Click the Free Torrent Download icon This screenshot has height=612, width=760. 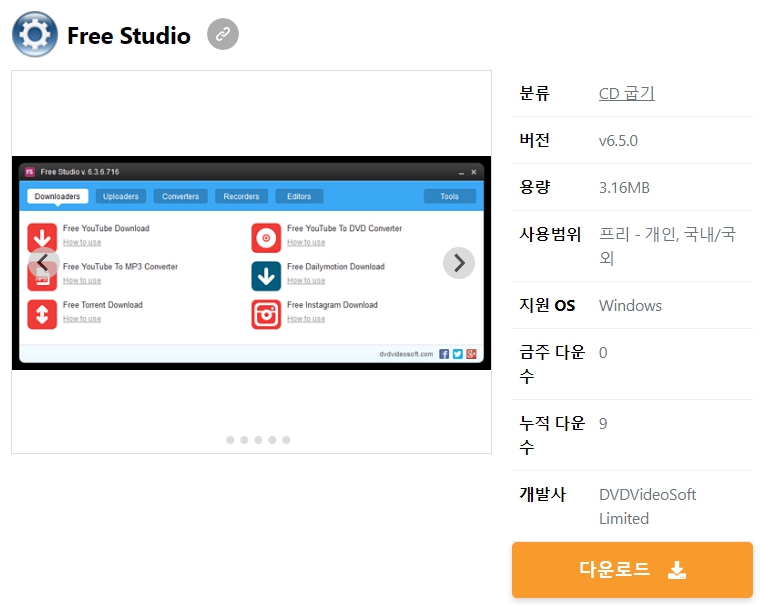click(x=42, y=314)
